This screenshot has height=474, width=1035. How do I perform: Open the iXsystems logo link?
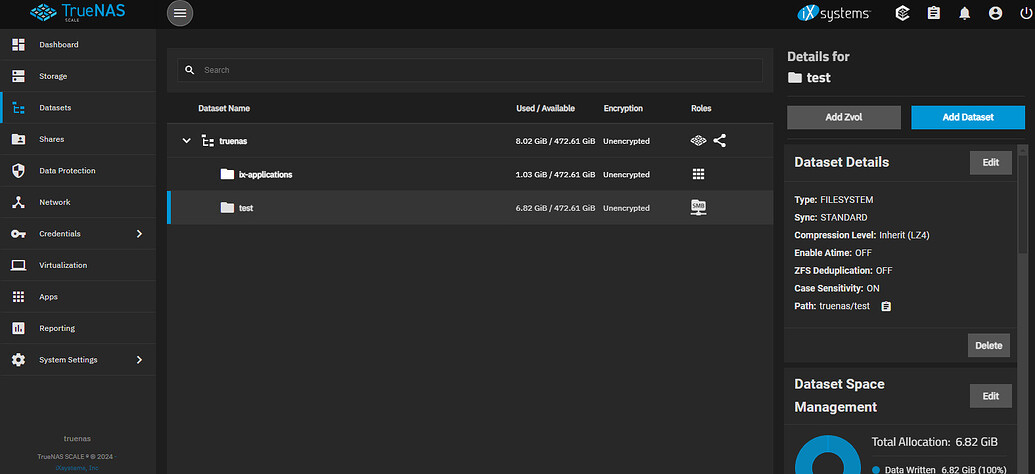[x=834, y=13]
